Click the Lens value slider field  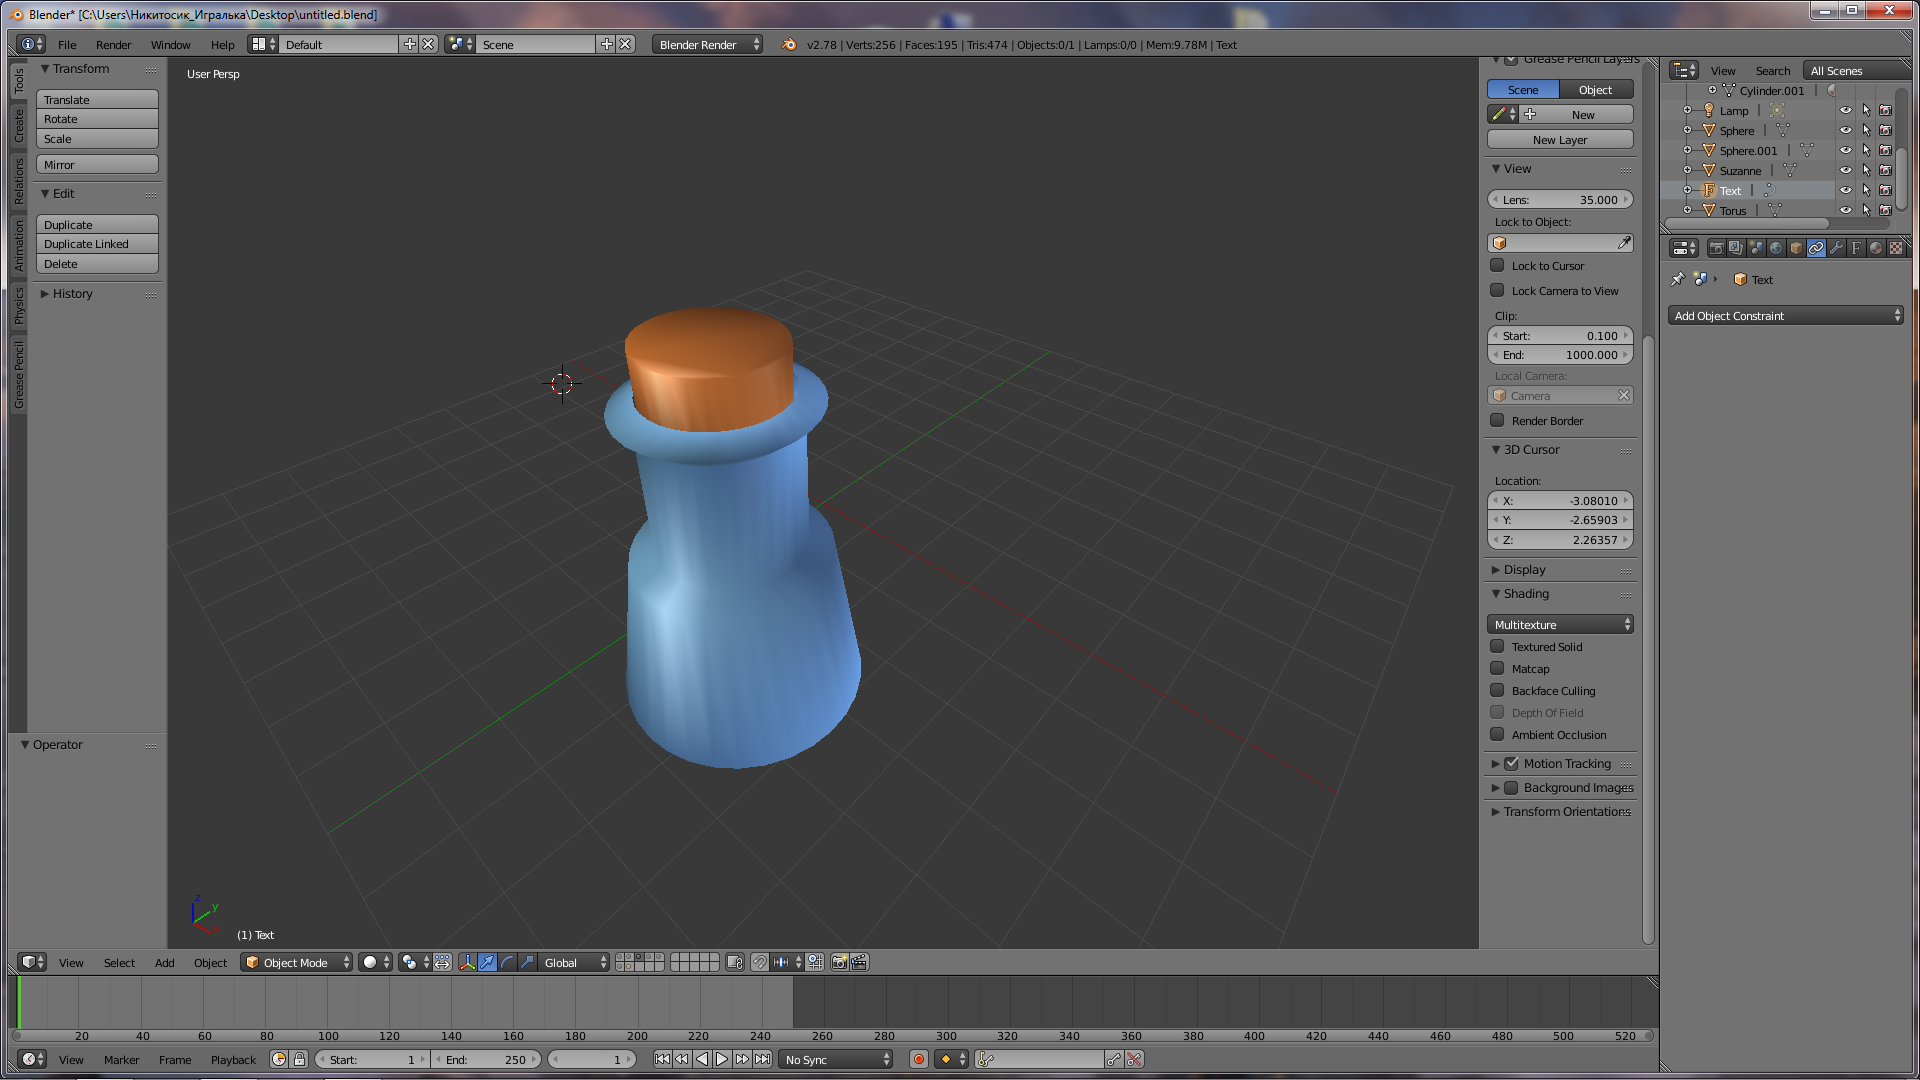coord(1560,200)
